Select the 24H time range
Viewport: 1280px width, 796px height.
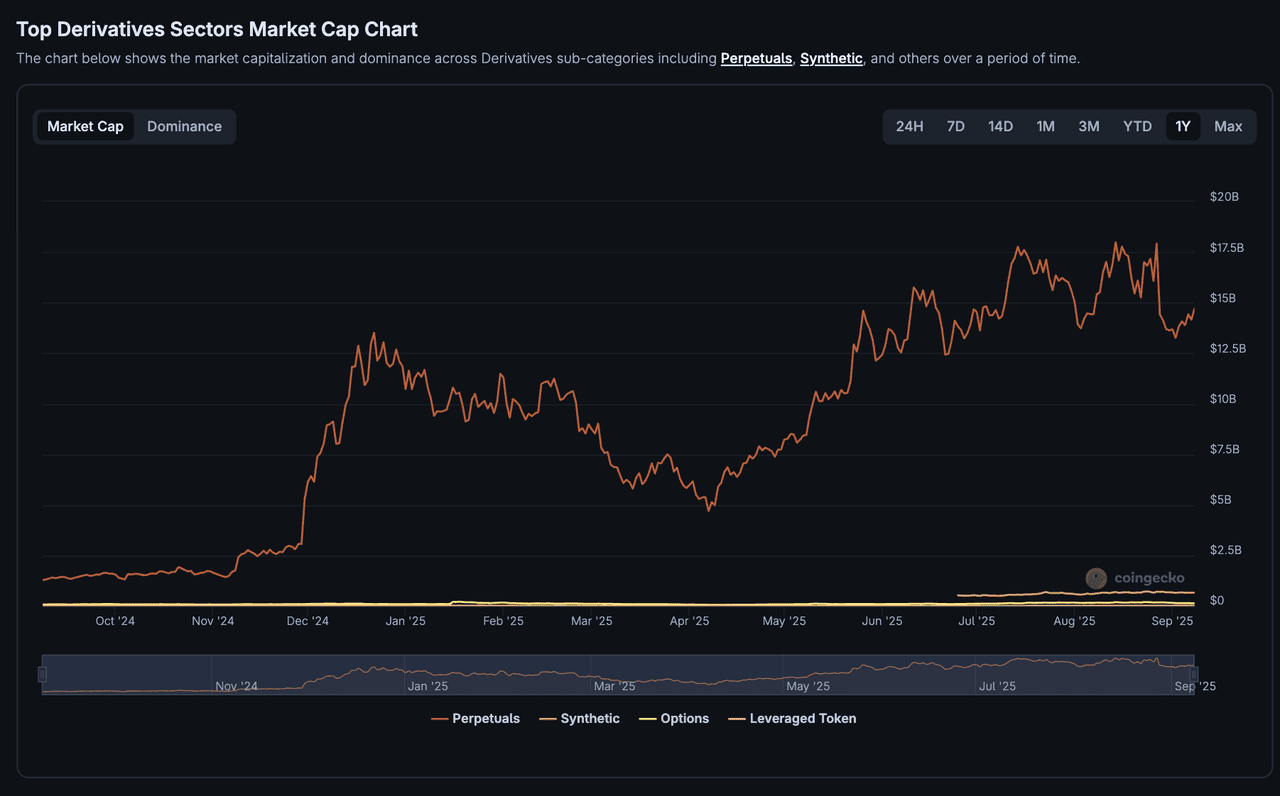point(909,126)
